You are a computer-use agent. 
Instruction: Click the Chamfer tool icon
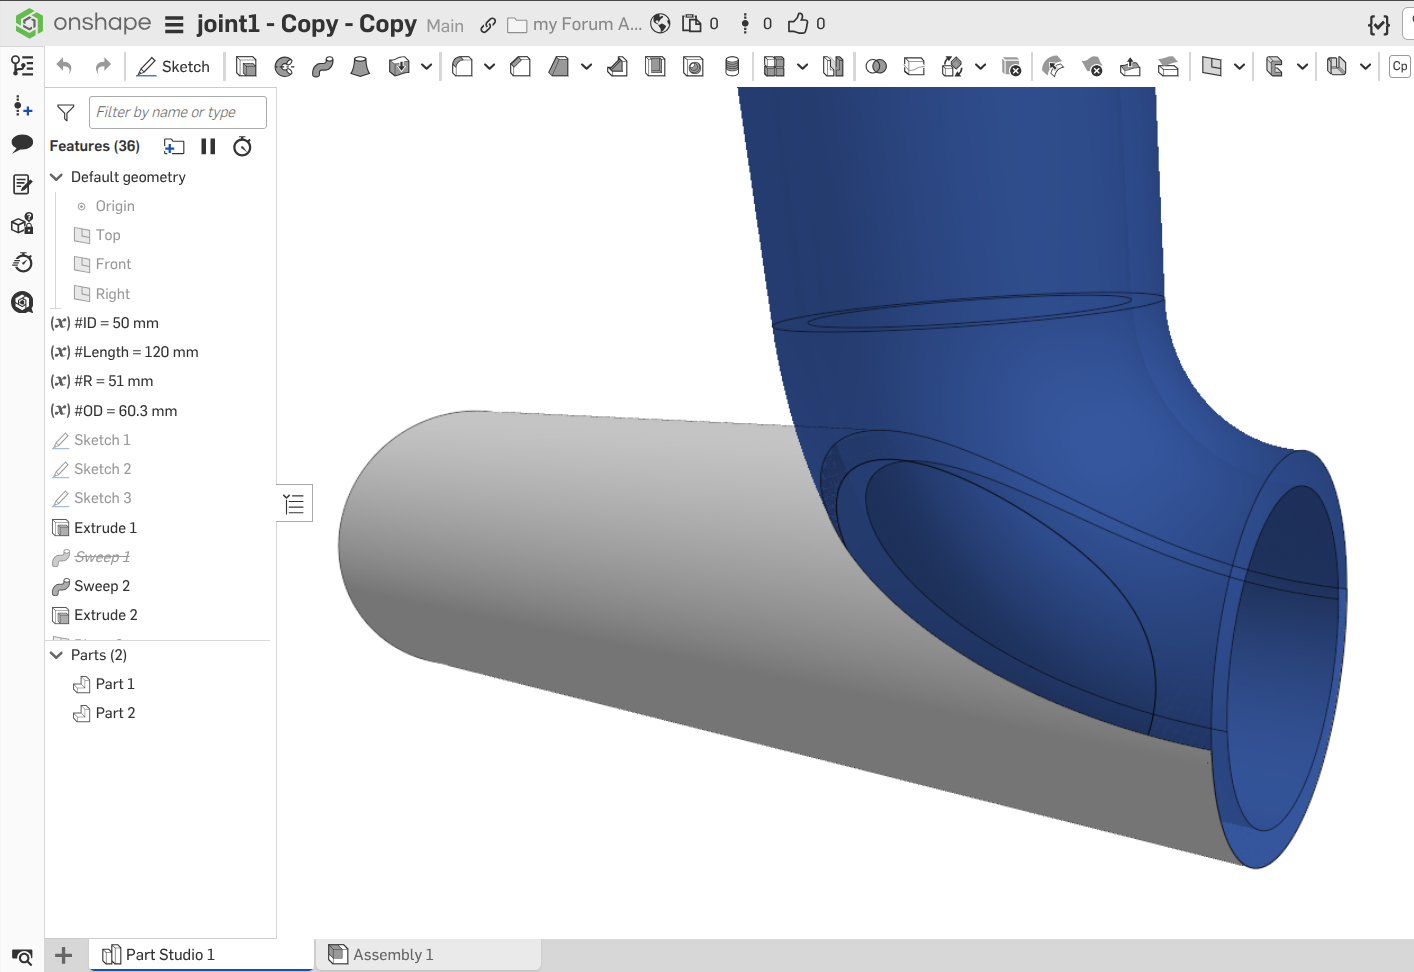520,67
